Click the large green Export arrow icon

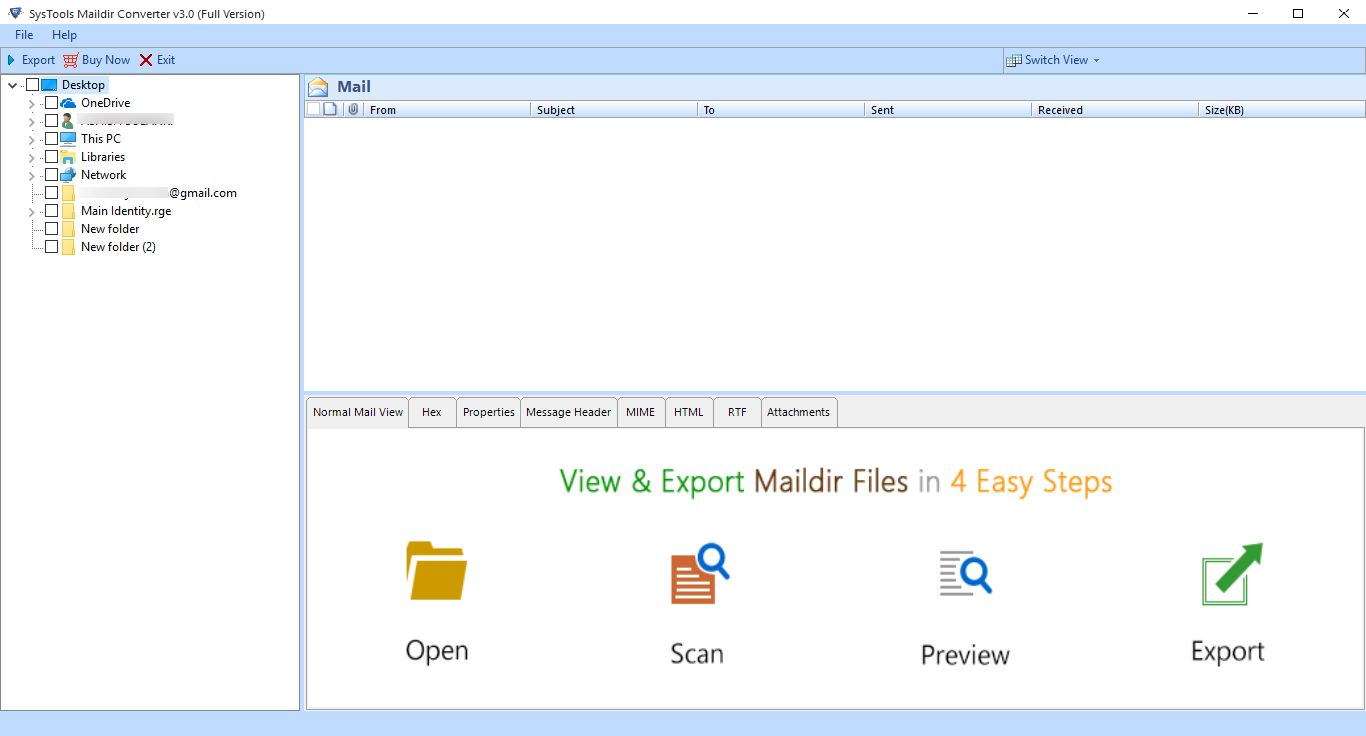tap(1232, 574)
